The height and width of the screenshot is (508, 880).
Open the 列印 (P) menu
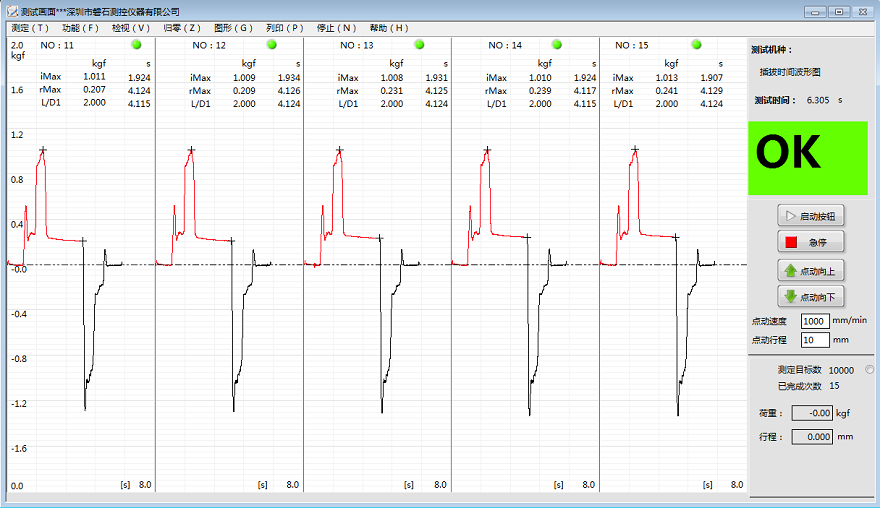point(284,28)
